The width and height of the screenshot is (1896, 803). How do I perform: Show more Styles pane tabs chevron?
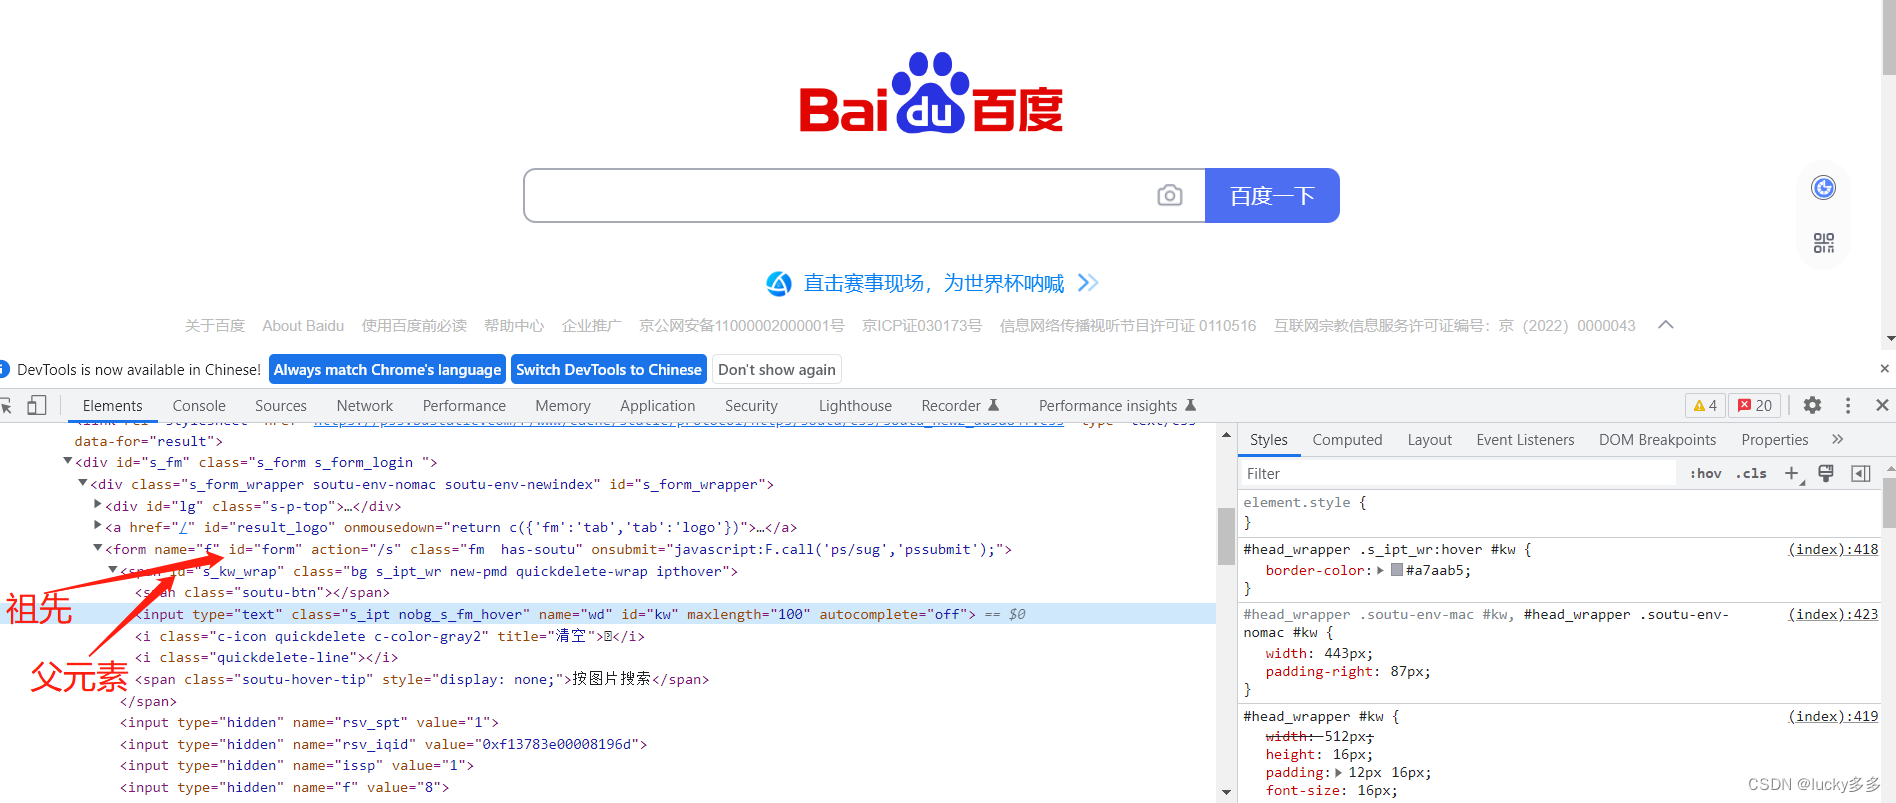(1837, 439)
